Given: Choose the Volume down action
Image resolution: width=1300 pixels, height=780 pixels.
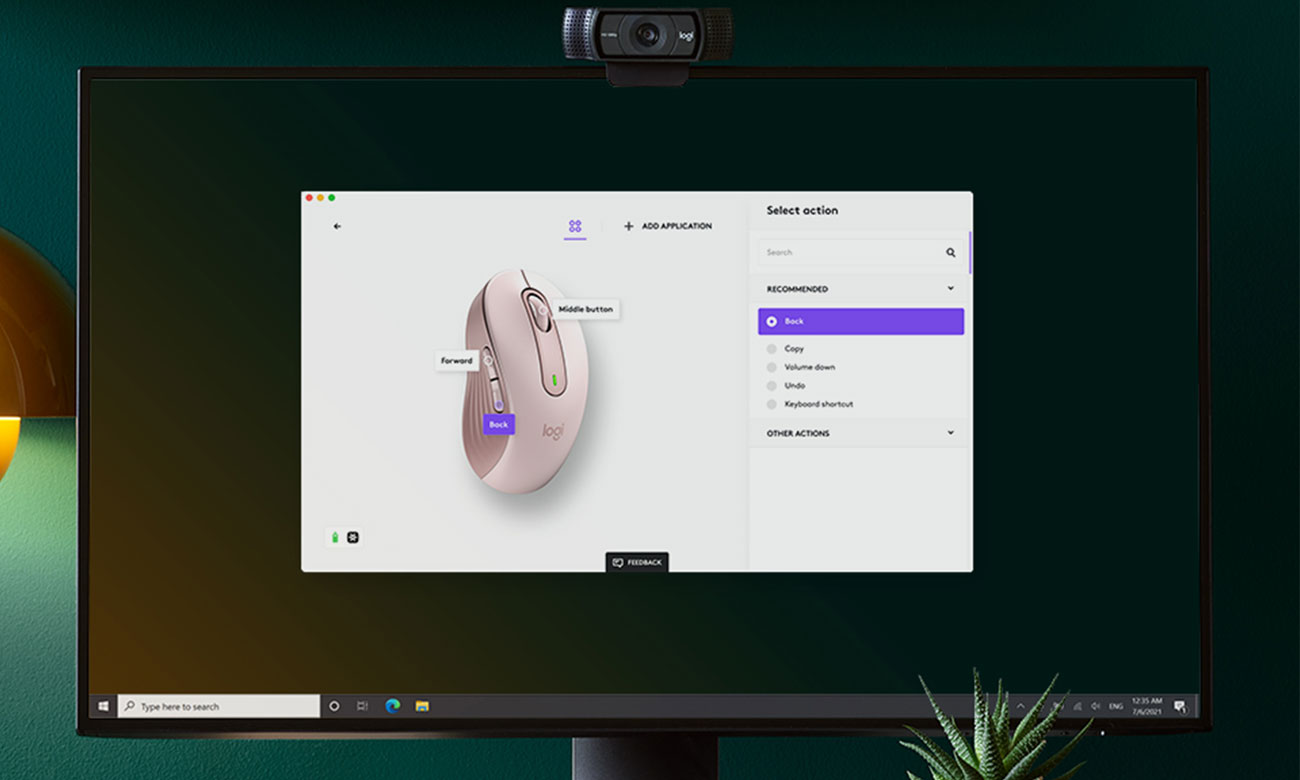Looking at the screenshot, I should (x=771, y=367).
